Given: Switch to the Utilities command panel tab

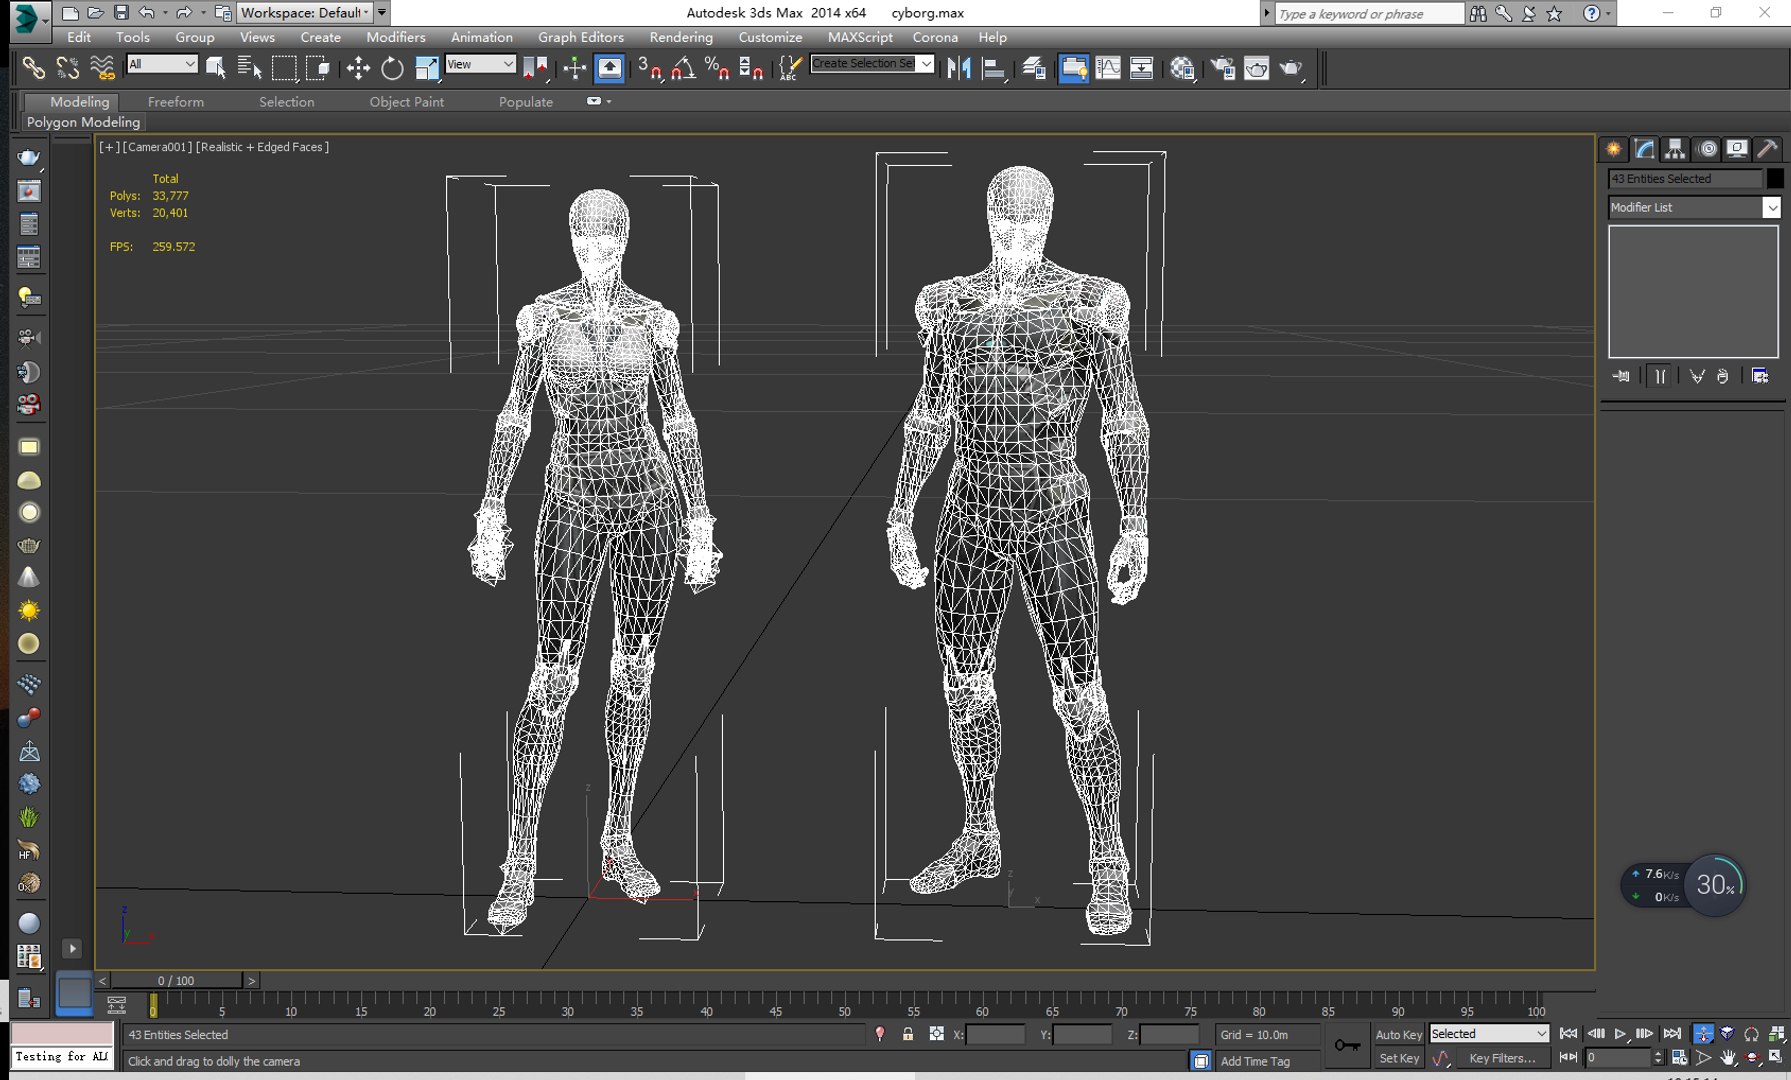Looking at the screenshot, I should [x=1768, y=149].
